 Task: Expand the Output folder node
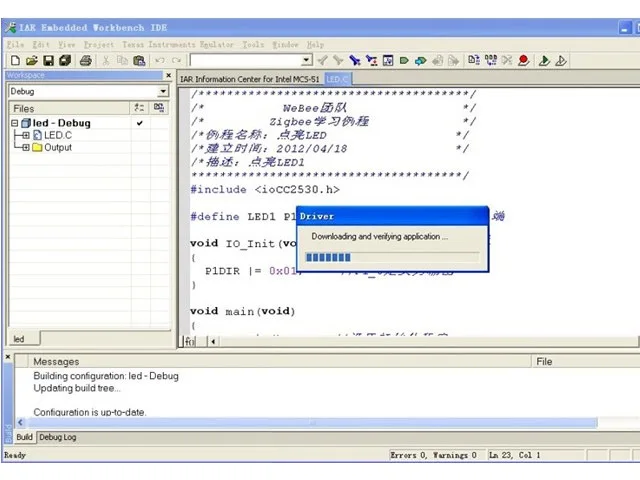(x=26, y=147)
